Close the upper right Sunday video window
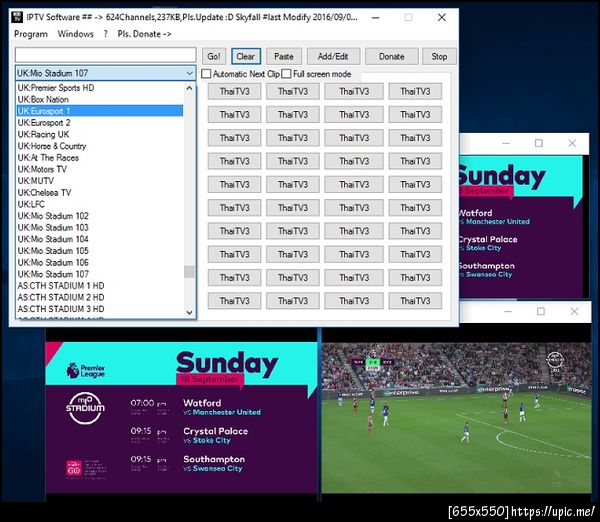Screen dimensions: 600x522 (572, 143)
